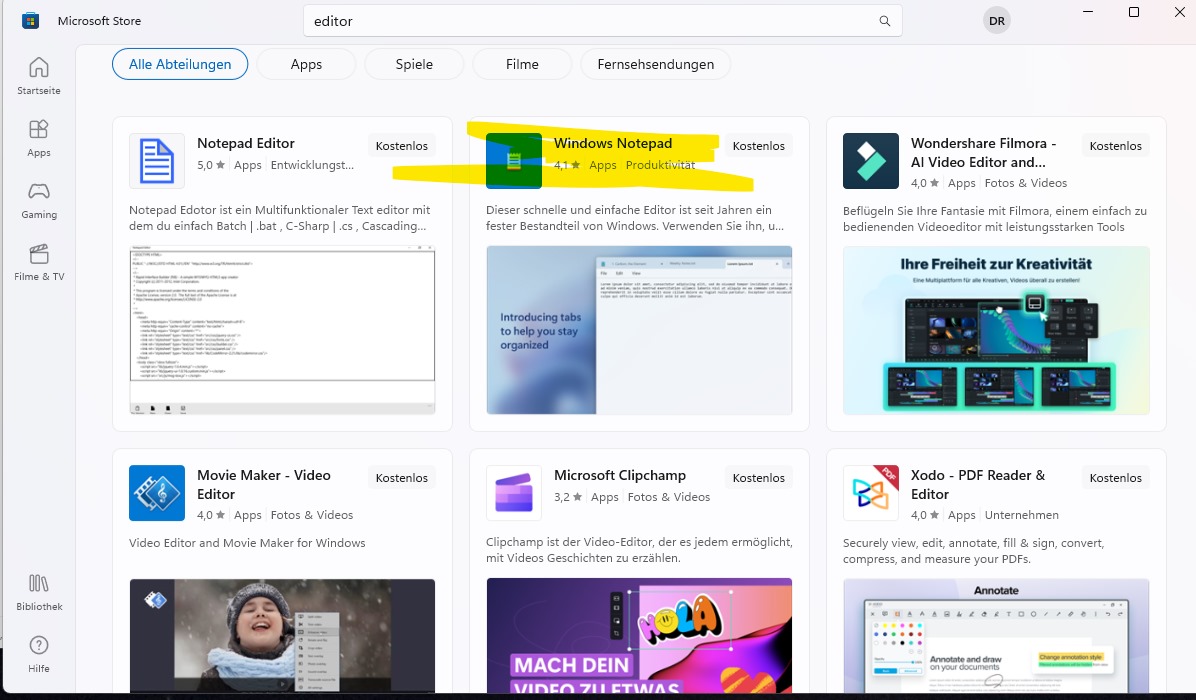
Task: Open the DR user profile avatar
Action: pyautogui.click(x=996, y=21)
